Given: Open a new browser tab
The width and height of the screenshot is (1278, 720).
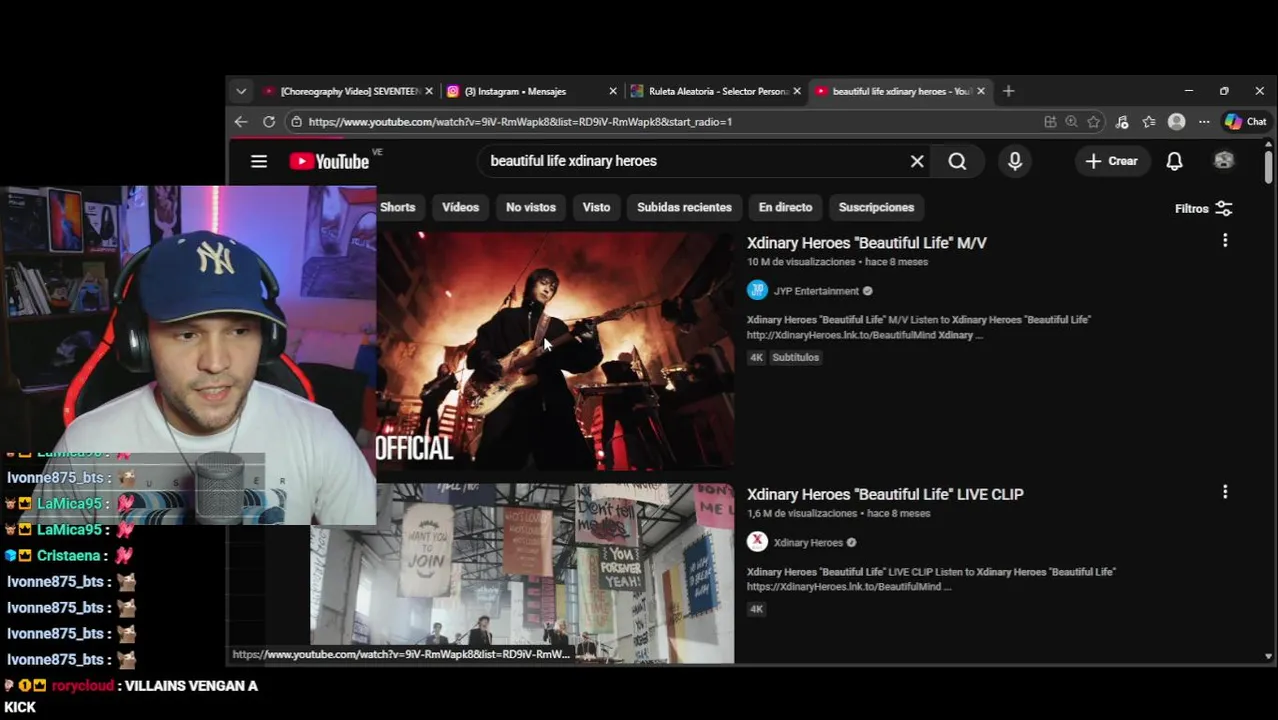Looking at the screenshot, I should [1008, 91].
